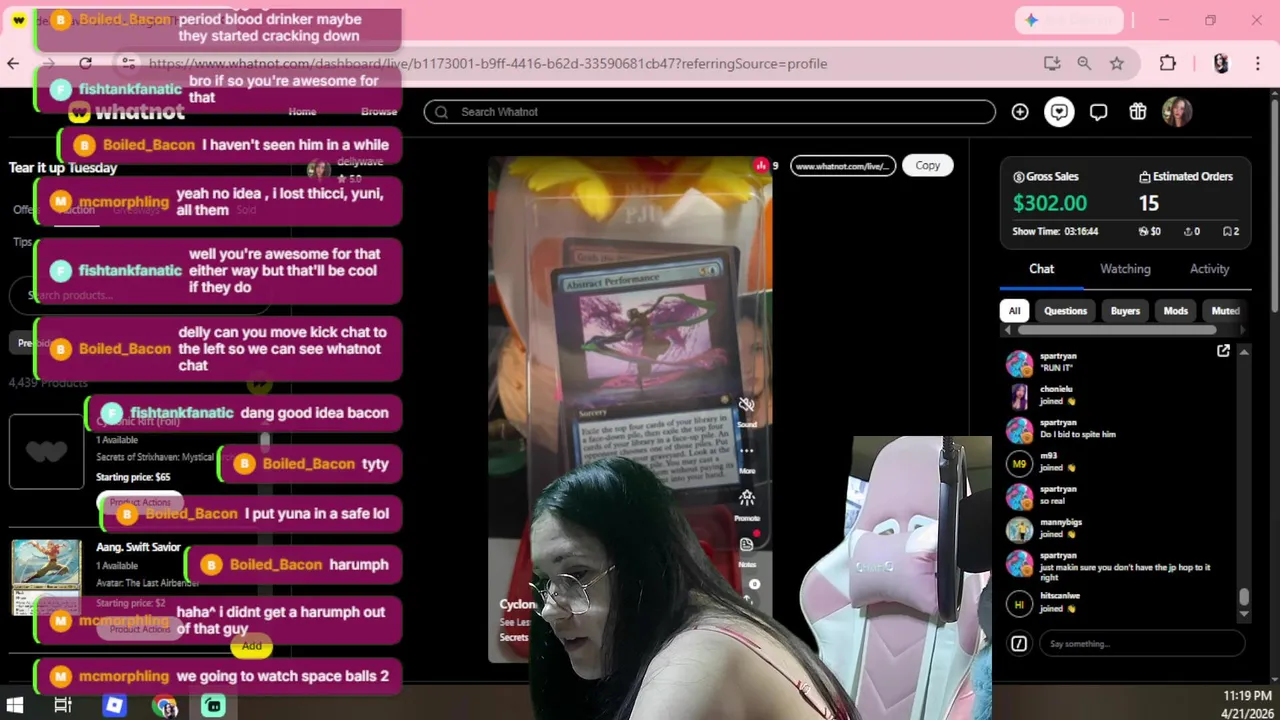Open the browser extensions puzzle icon
The height and width of the screenshot is (720, 1280).
click(1168, 63)
